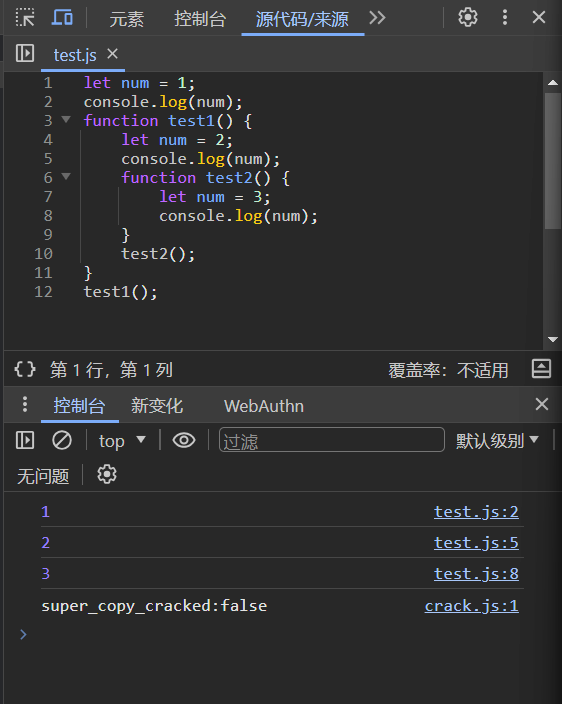Open console settings gear icon
Viewport: 562px width, 704px height.
107,474
